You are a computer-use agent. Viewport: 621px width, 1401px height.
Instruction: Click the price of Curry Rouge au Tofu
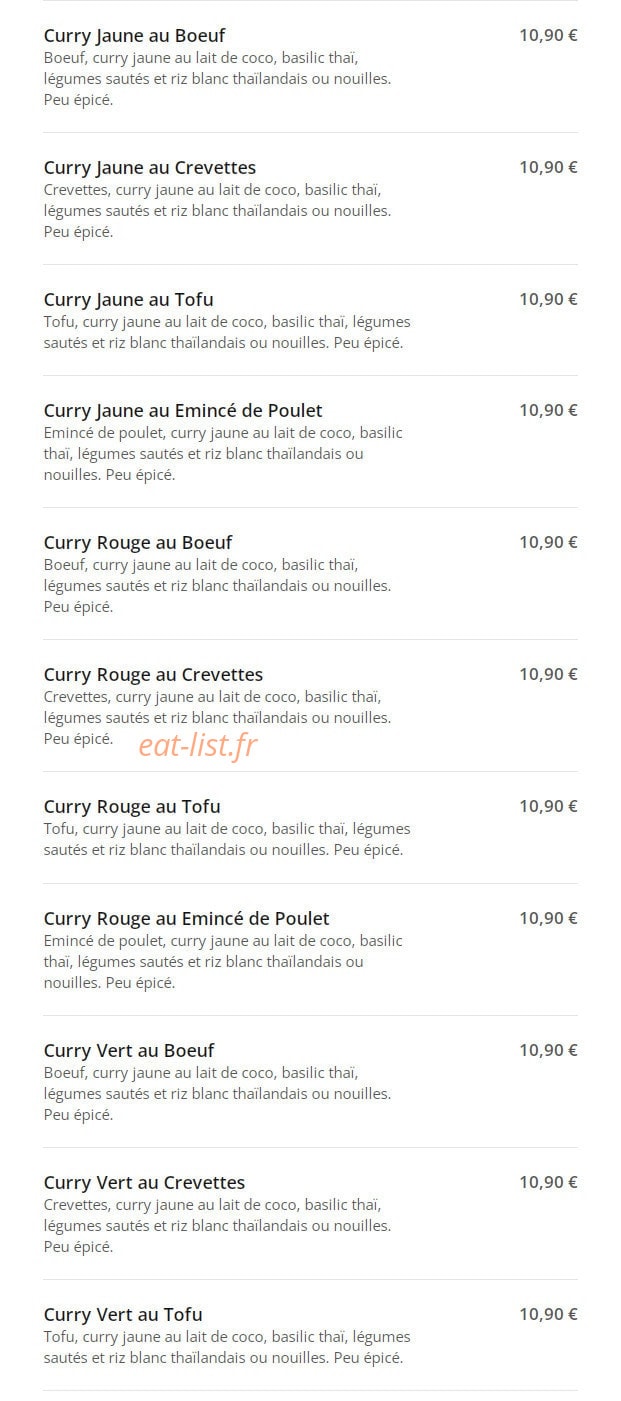pos(548,807)
